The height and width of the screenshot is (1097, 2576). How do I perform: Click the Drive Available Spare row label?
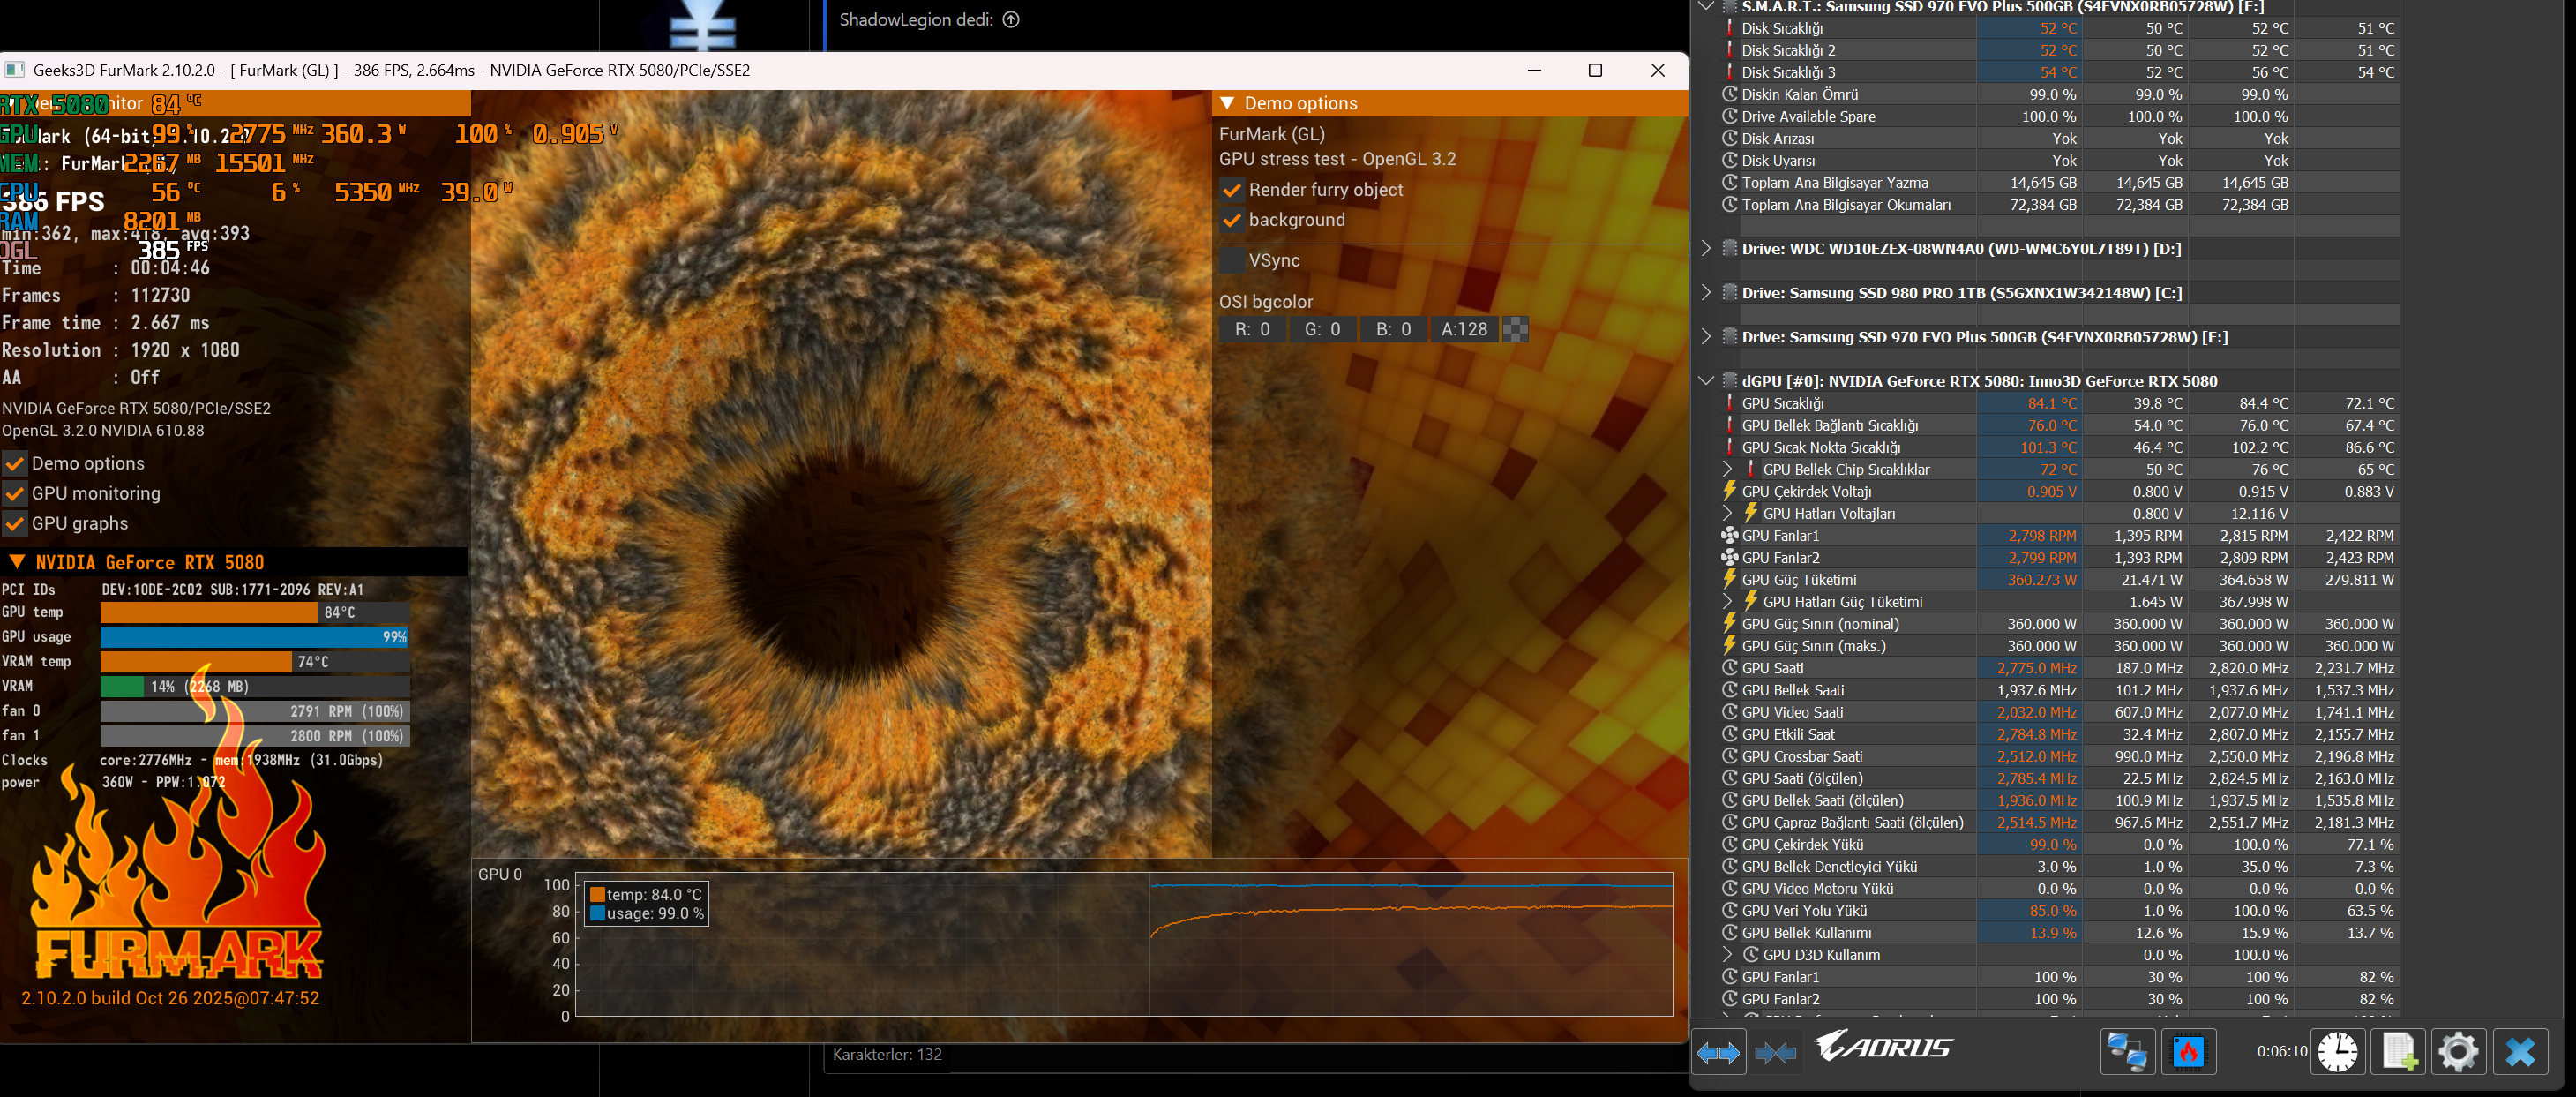(1808, 117)
